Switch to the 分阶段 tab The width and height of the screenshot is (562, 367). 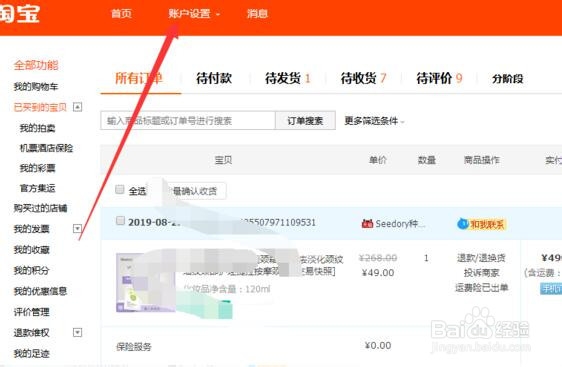508,78
